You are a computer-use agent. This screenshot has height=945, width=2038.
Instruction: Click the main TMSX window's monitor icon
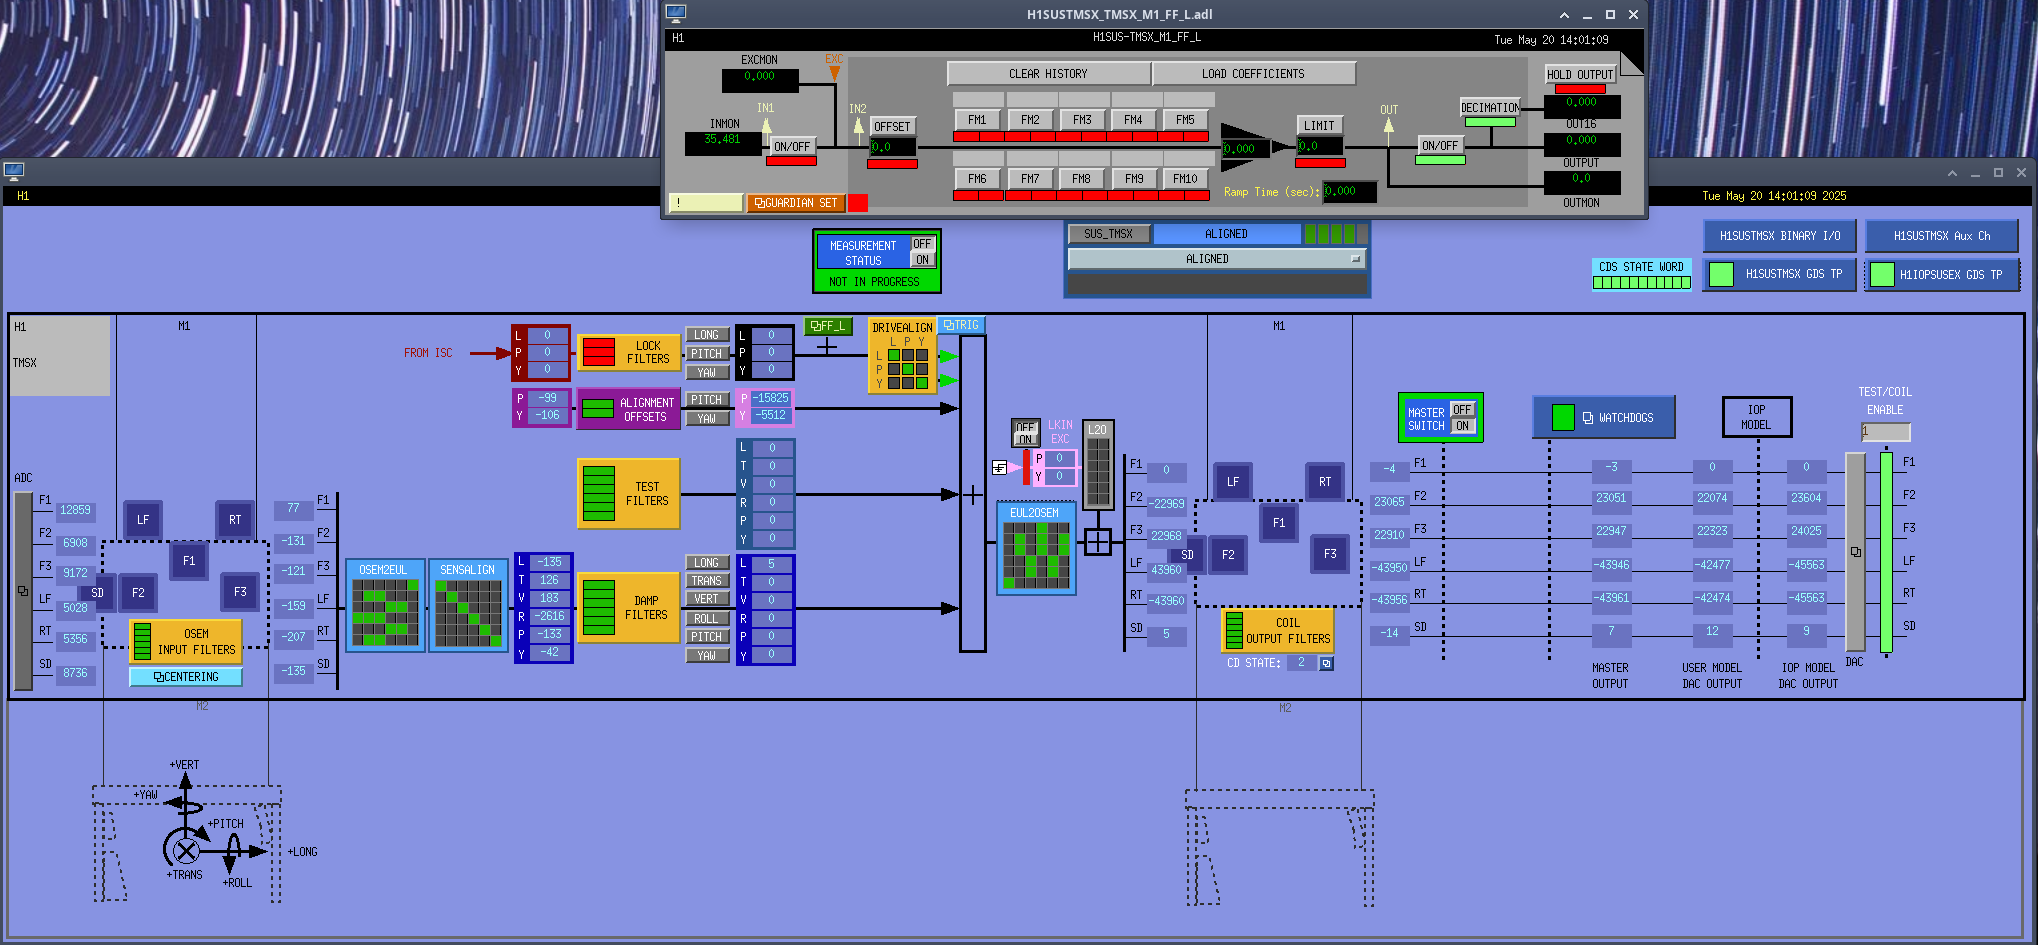pos(13,171)
